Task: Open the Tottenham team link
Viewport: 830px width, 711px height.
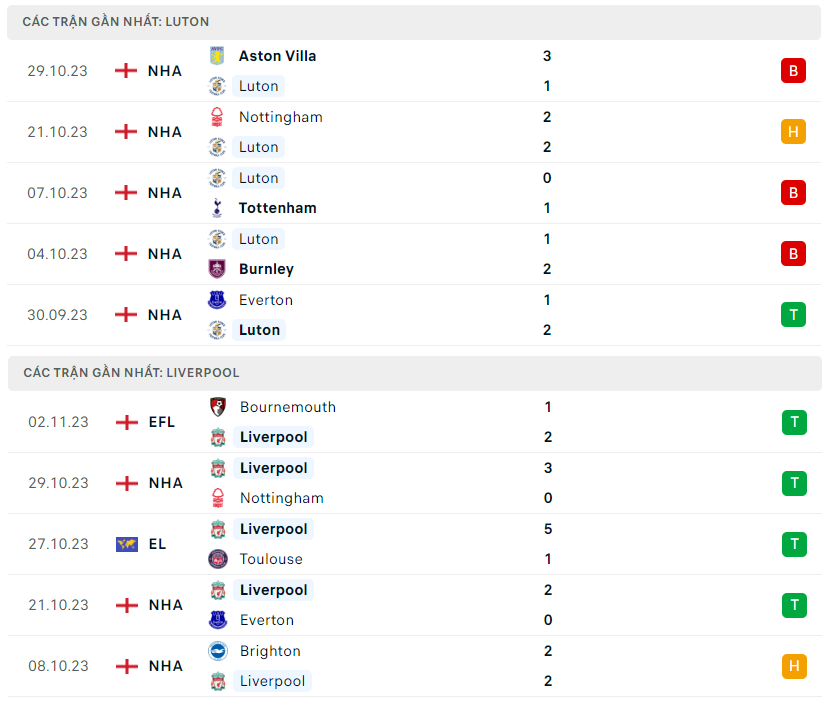Action: [277, 208]
